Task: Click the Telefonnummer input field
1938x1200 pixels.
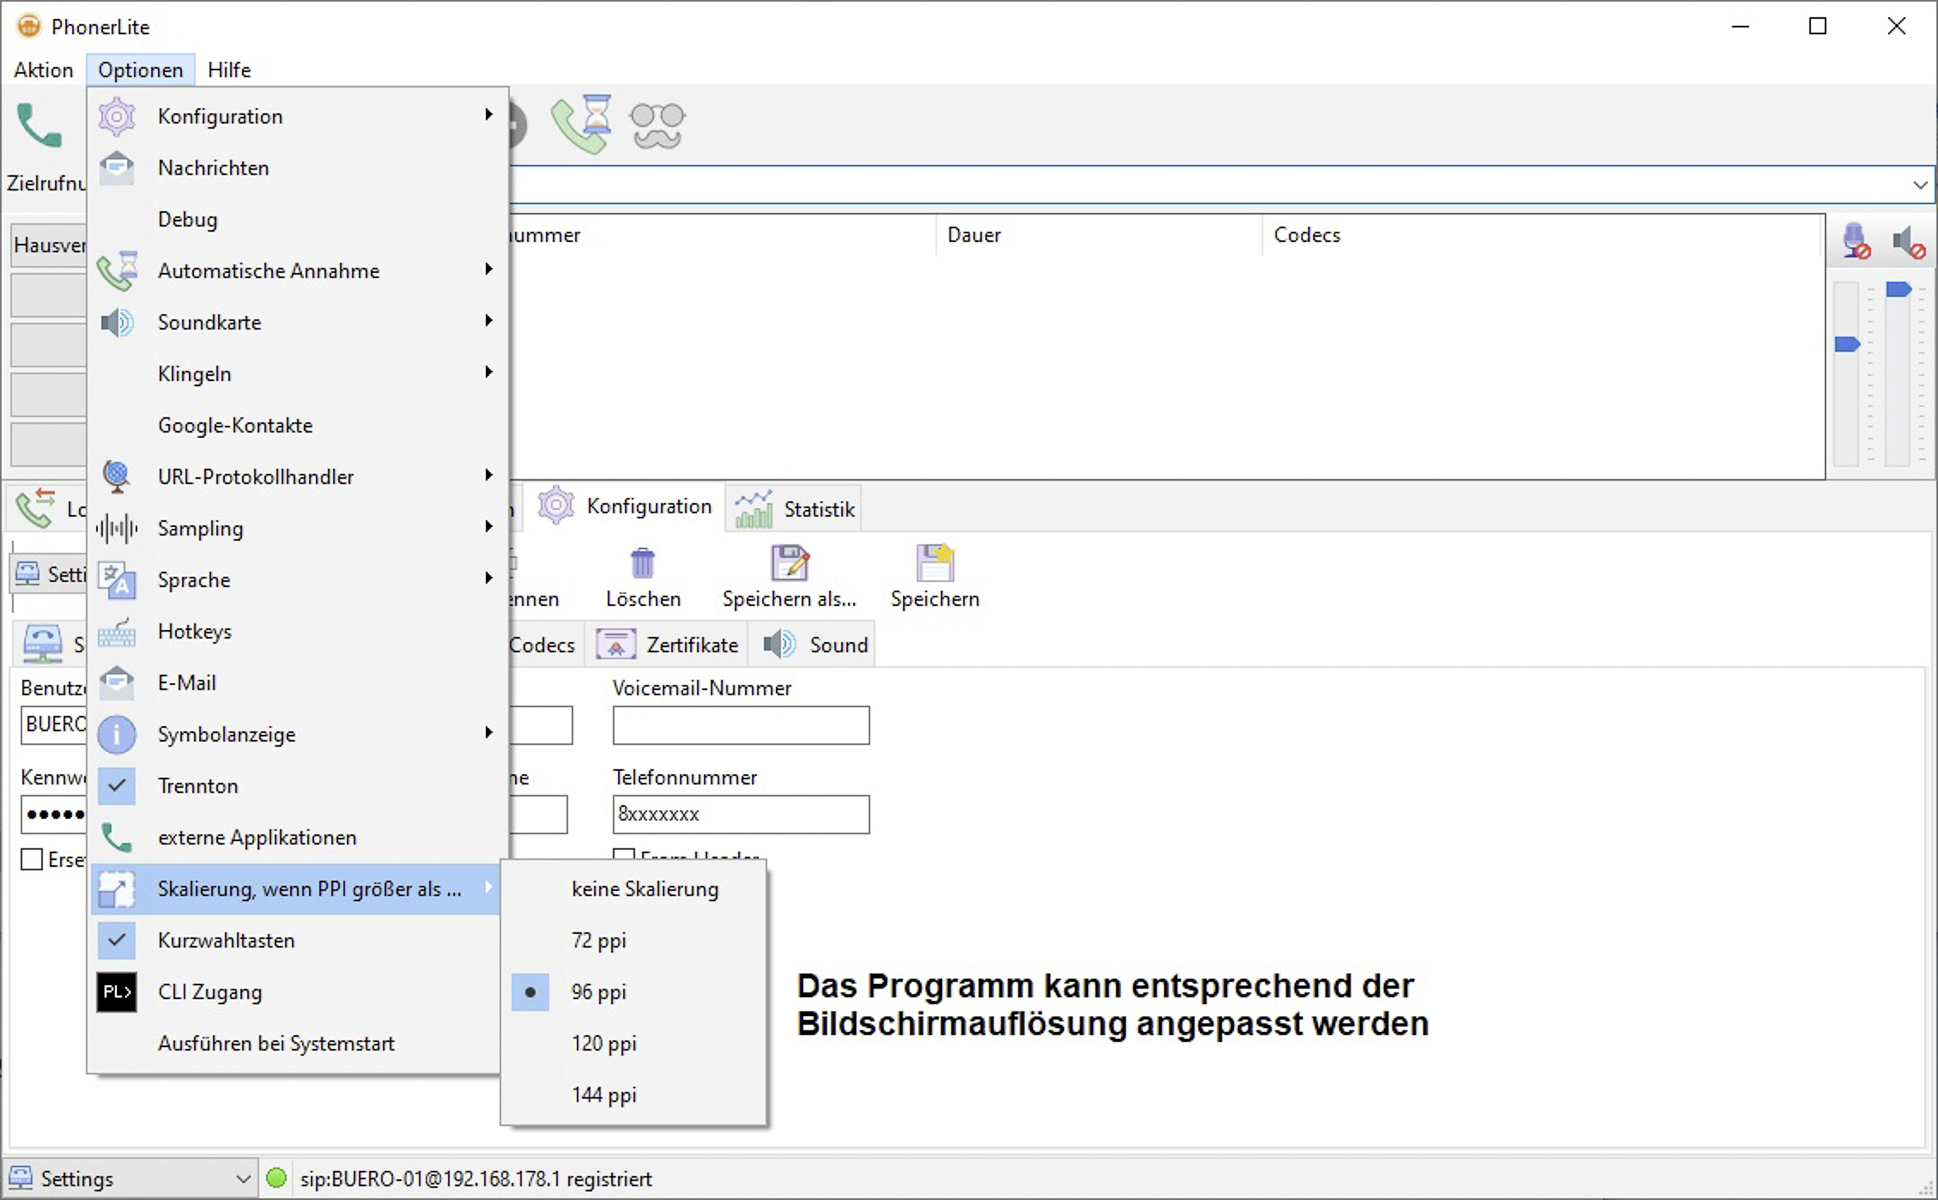Action: click(741, 814)
